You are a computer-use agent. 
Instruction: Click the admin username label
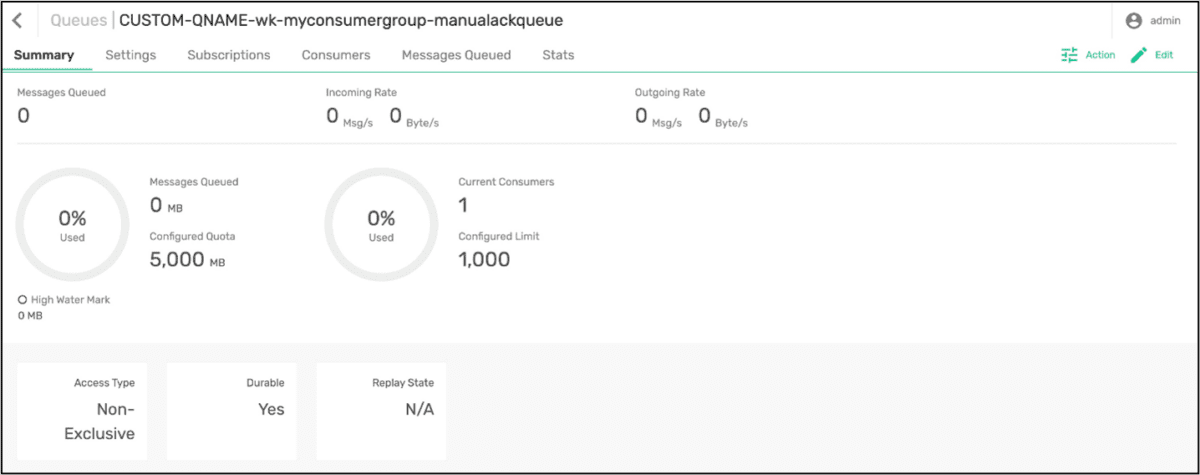1166,20
